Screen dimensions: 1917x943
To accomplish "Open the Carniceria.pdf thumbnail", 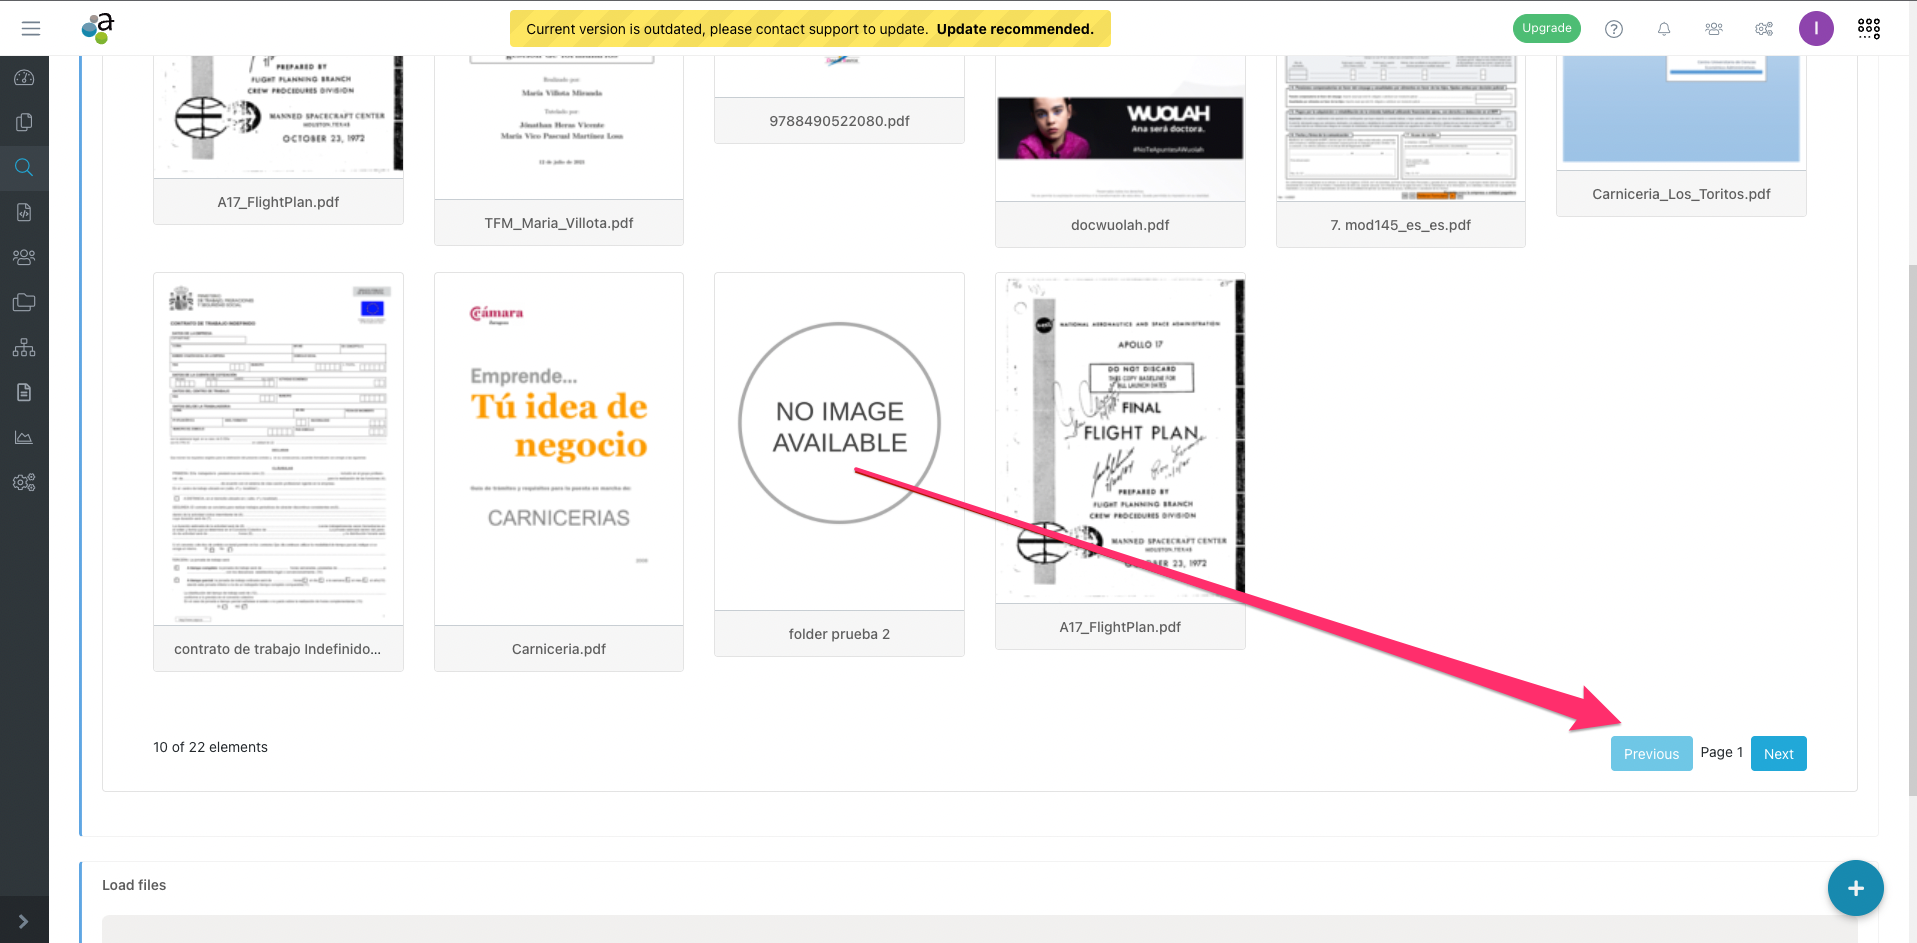I will click(x=559, y=450).
